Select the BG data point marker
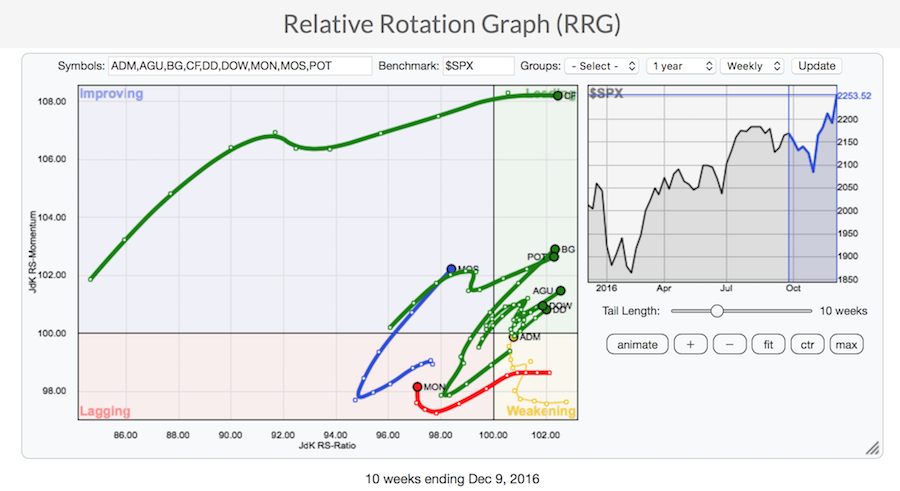Screen dimensions: 900x491 point(555,249)
